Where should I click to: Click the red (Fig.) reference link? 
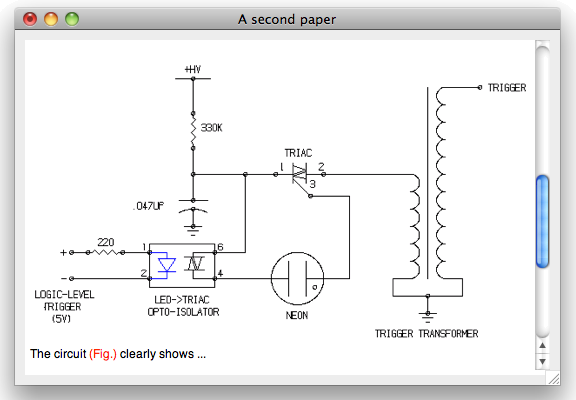(103, 354)
